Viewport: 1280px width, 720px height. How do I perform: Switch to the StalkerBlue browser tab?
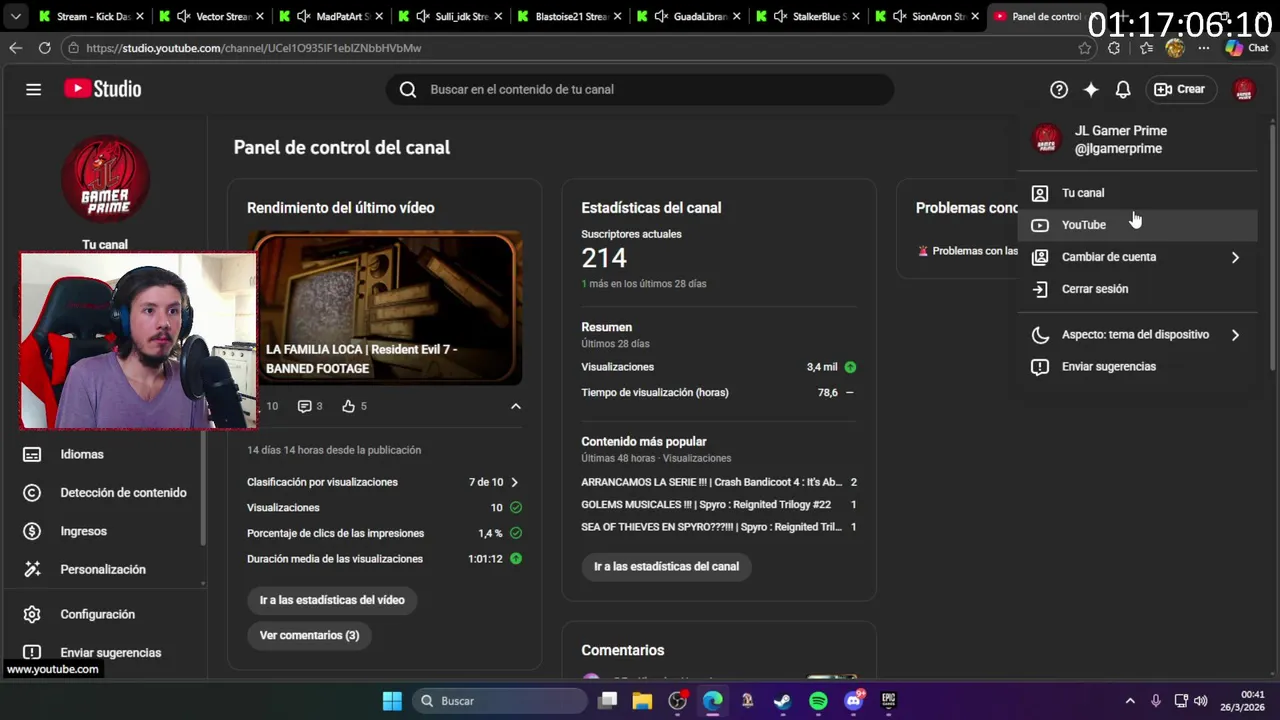point(808,17)
